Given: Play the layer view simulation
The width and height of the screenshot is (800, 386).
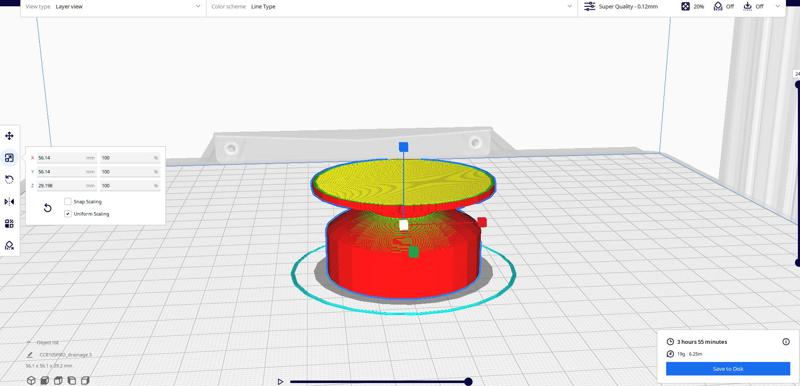Looking at the screenshot, I should point(280,381).
